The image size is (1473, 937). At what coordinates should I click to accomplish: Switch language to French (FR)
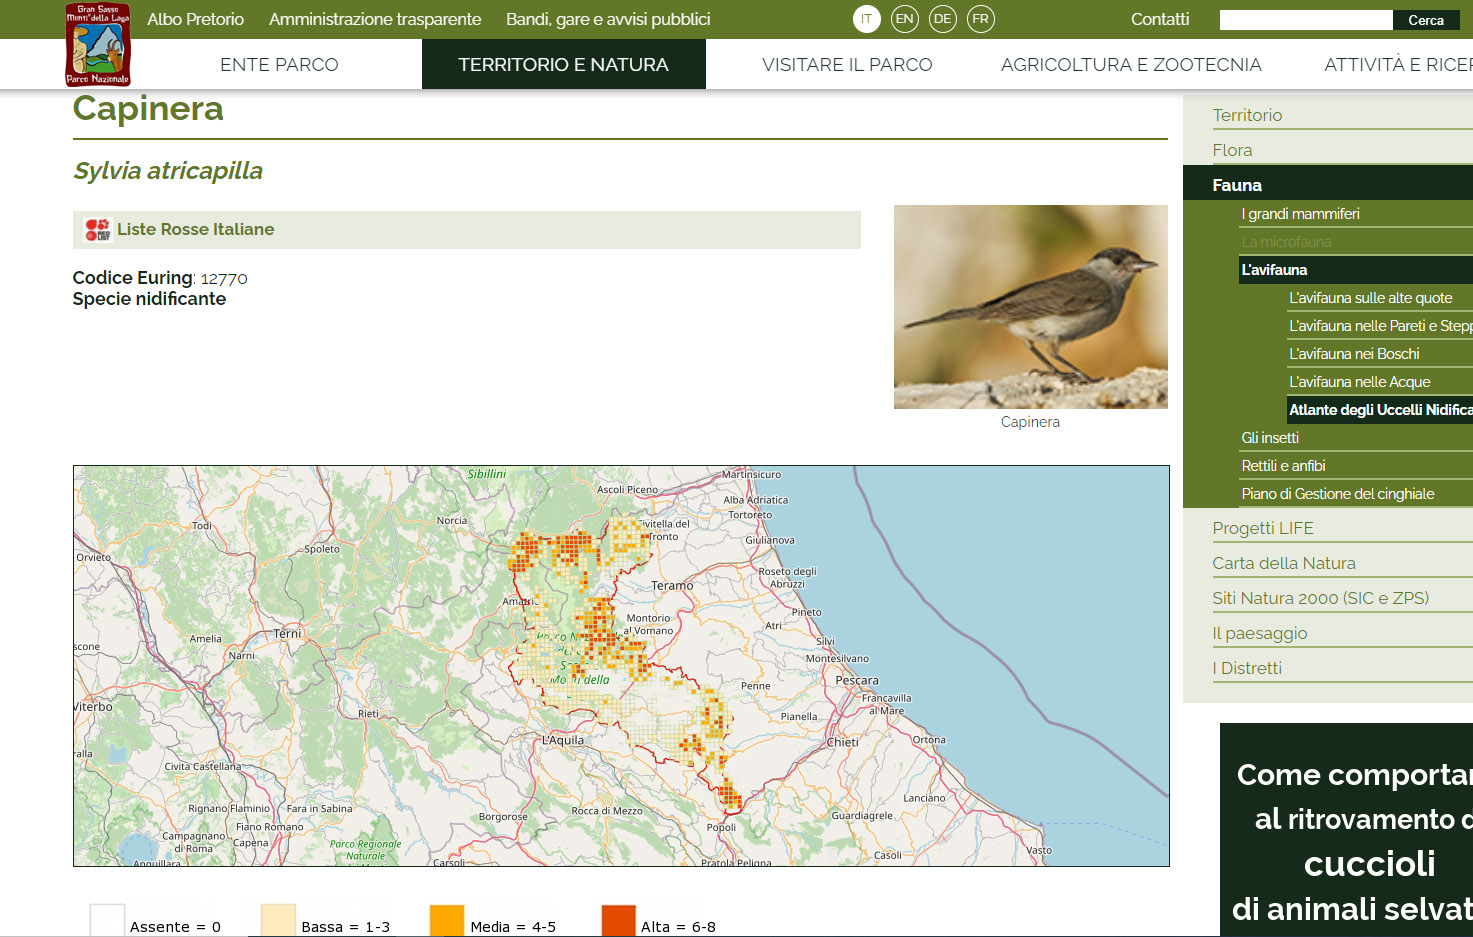coord(981,19)
